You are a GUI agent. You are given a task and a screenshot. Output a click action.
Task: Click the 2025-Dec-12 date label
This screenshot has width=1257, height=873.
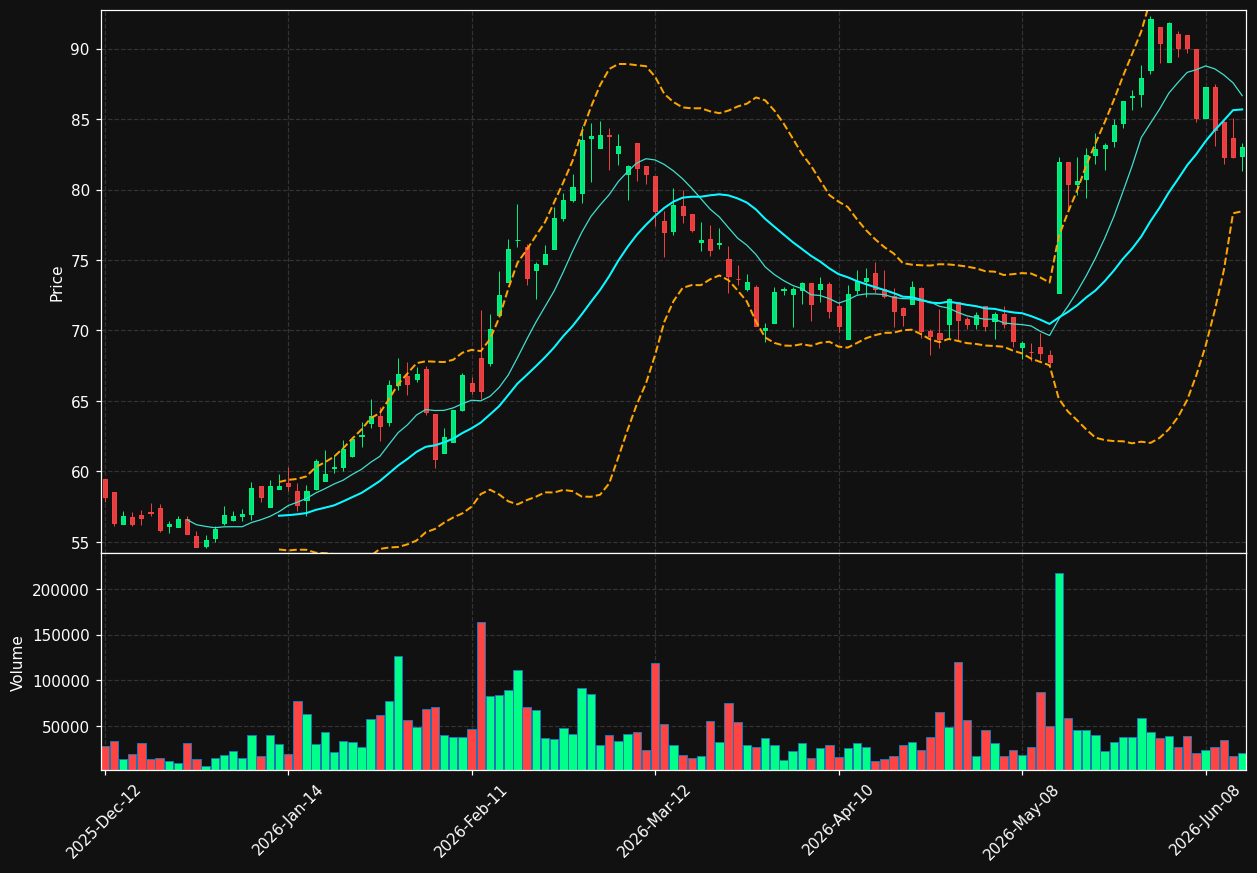(x=103, y=822)
